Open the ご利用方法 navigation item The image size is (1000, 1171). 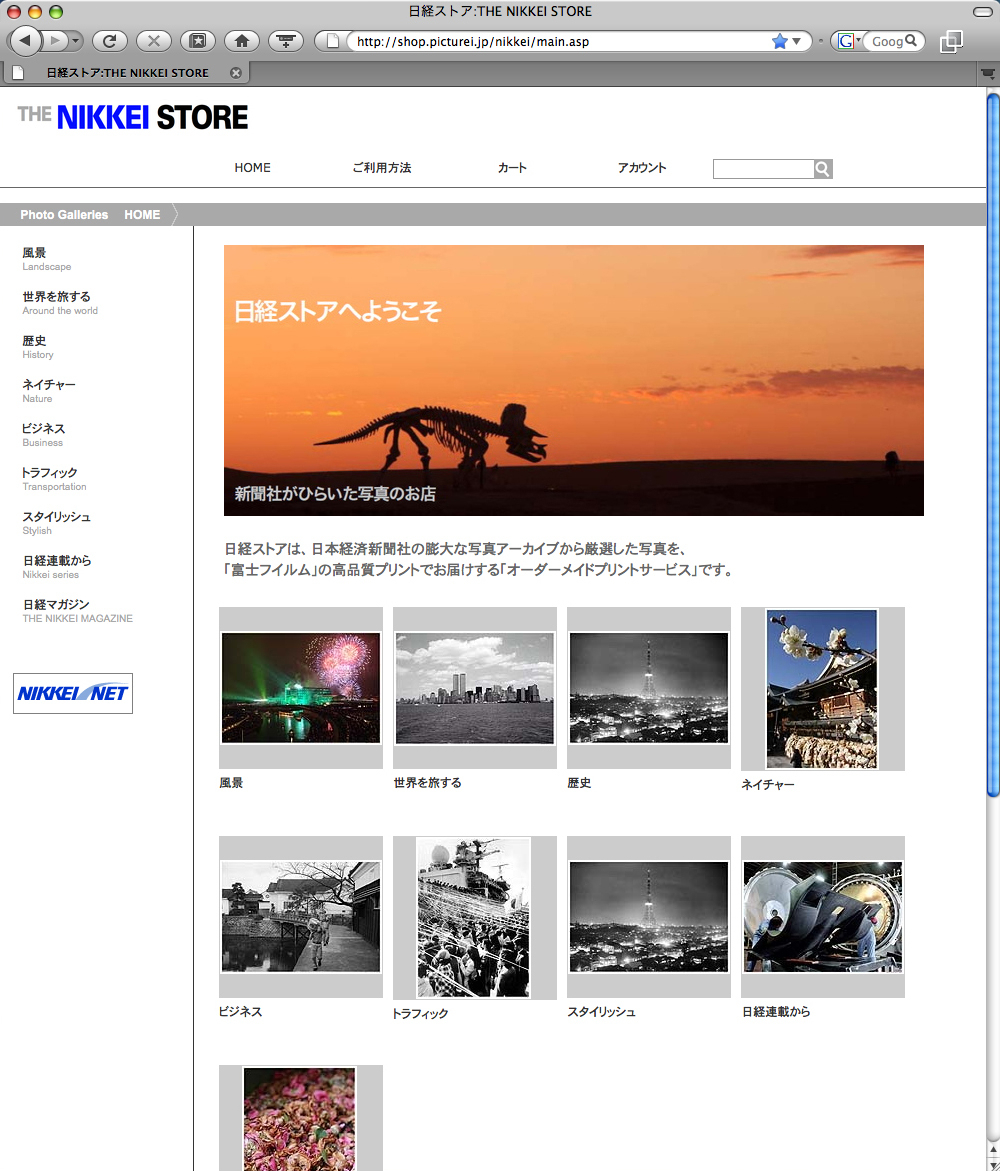[382, 167]
